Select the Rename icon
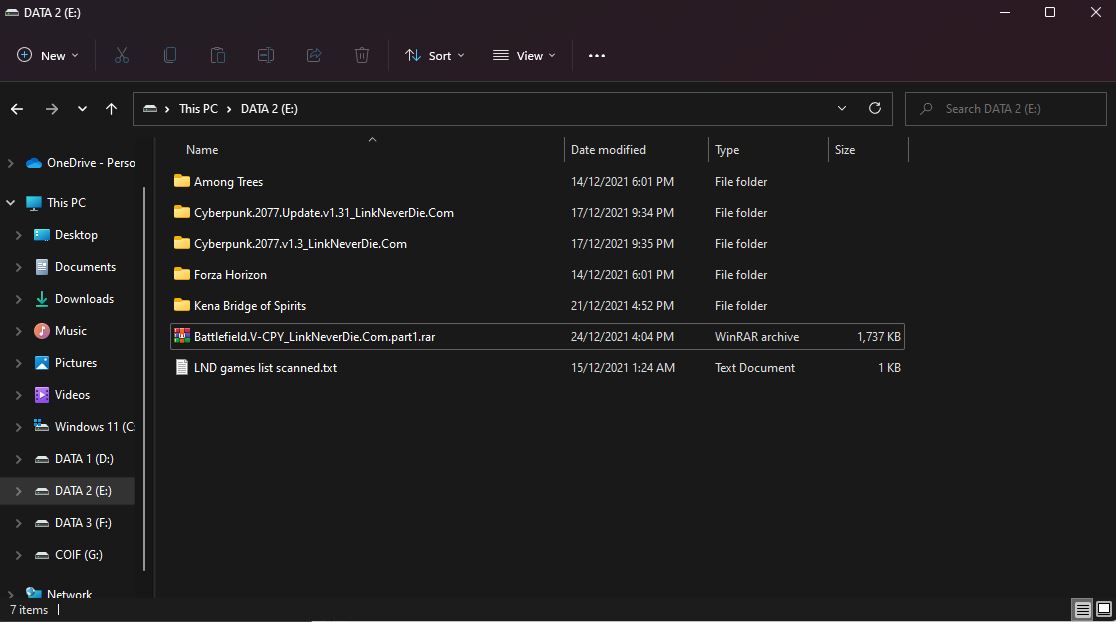The height and width of the screenshot is (622, 1116). (x=266, y=55)
